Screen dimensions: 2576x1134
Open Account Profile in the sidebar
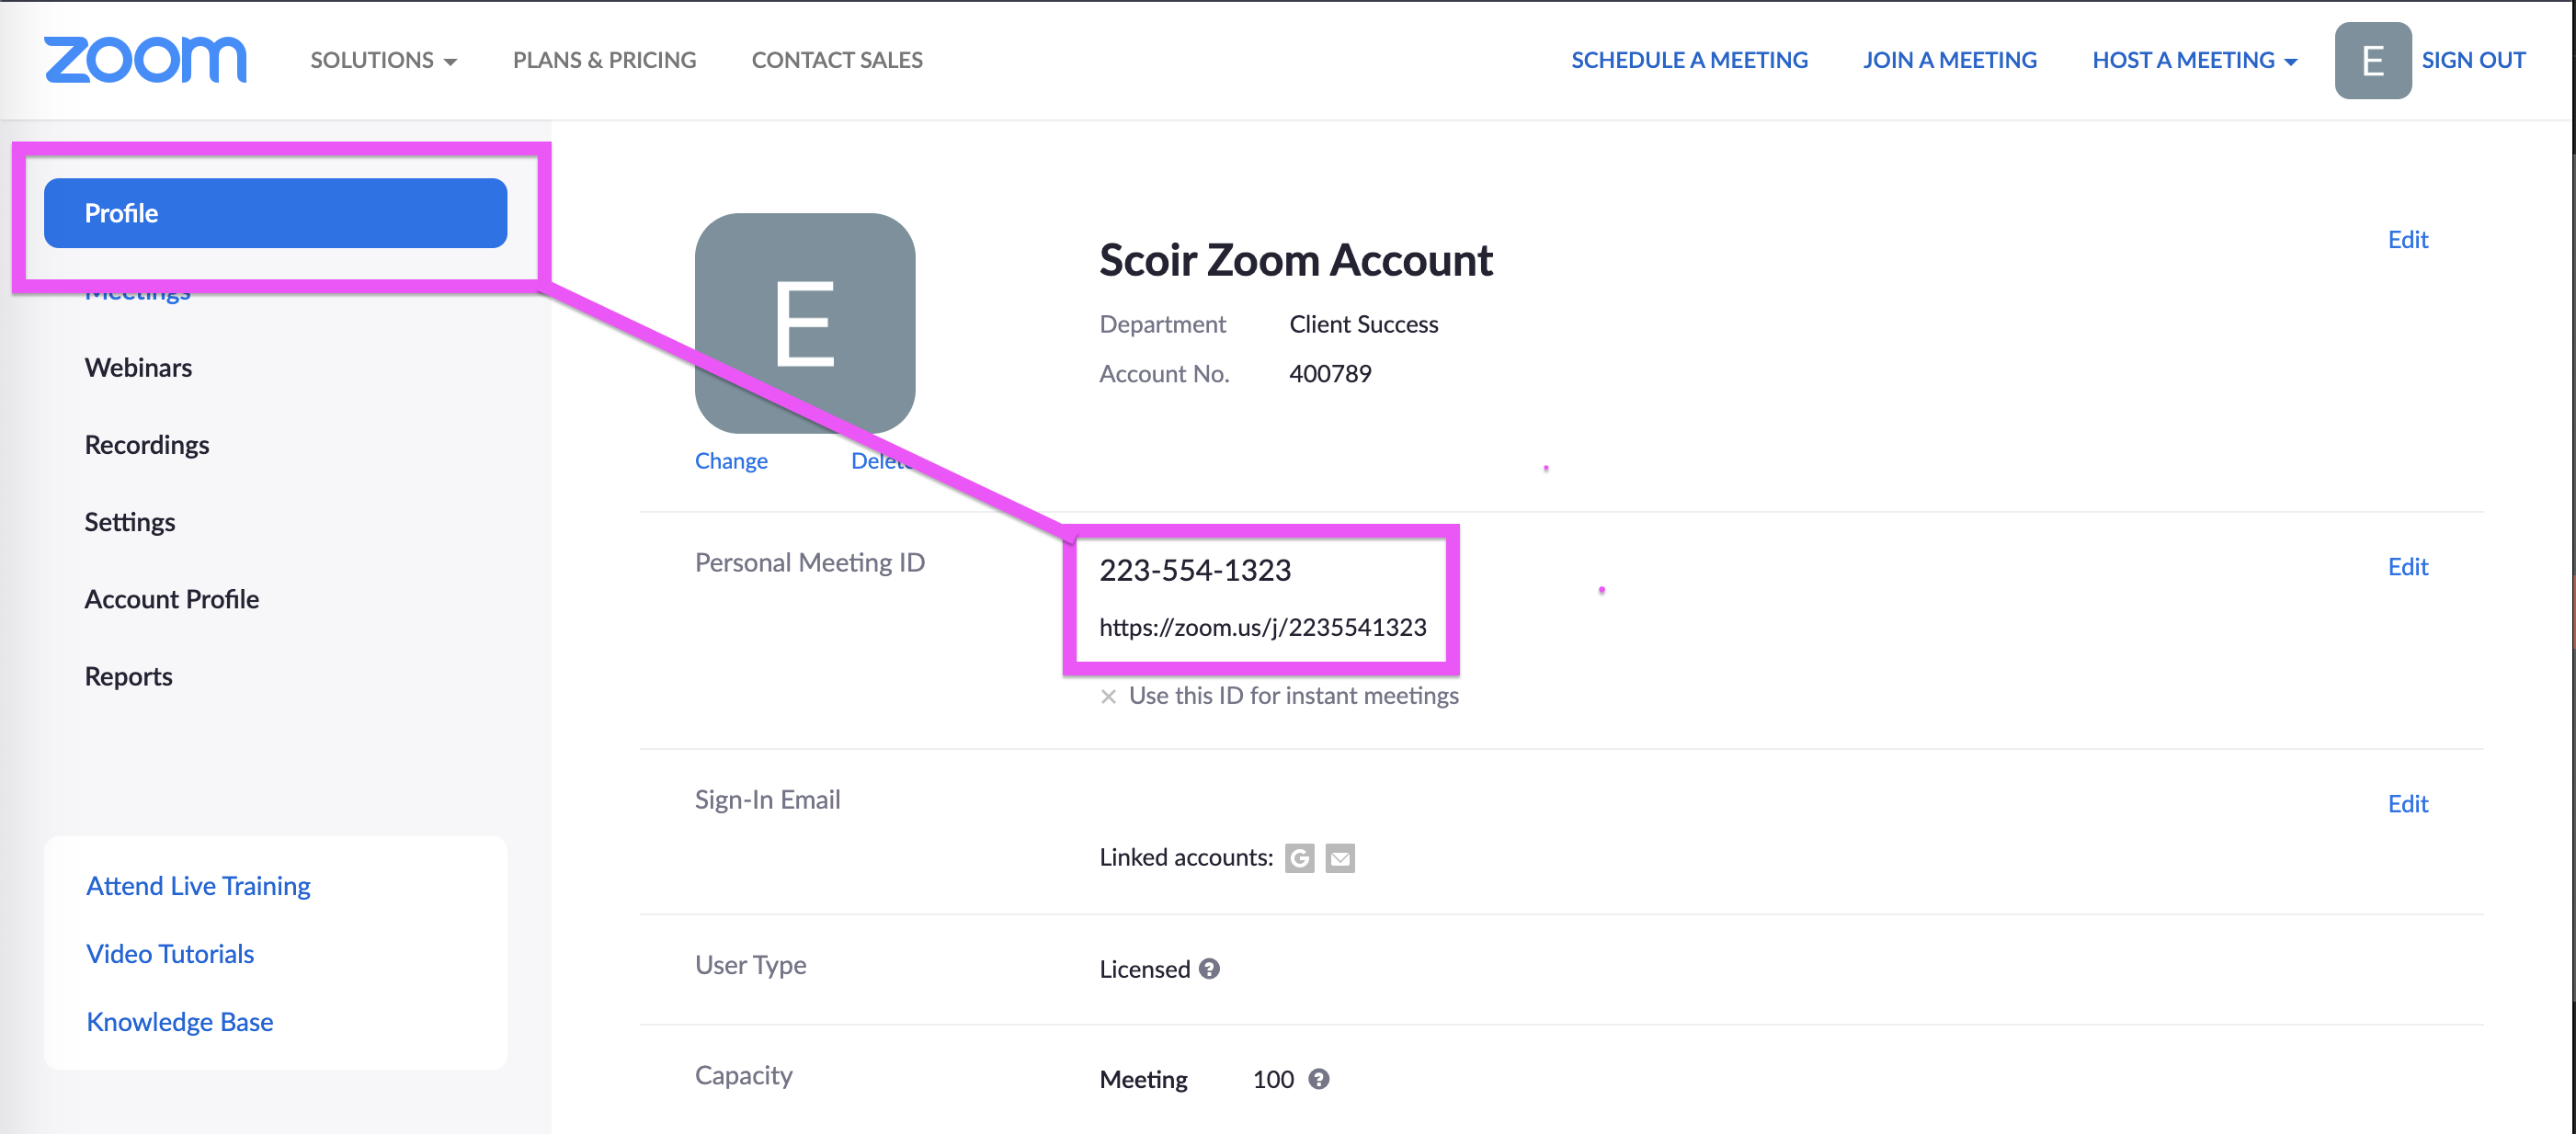click(x=172, y=599)
